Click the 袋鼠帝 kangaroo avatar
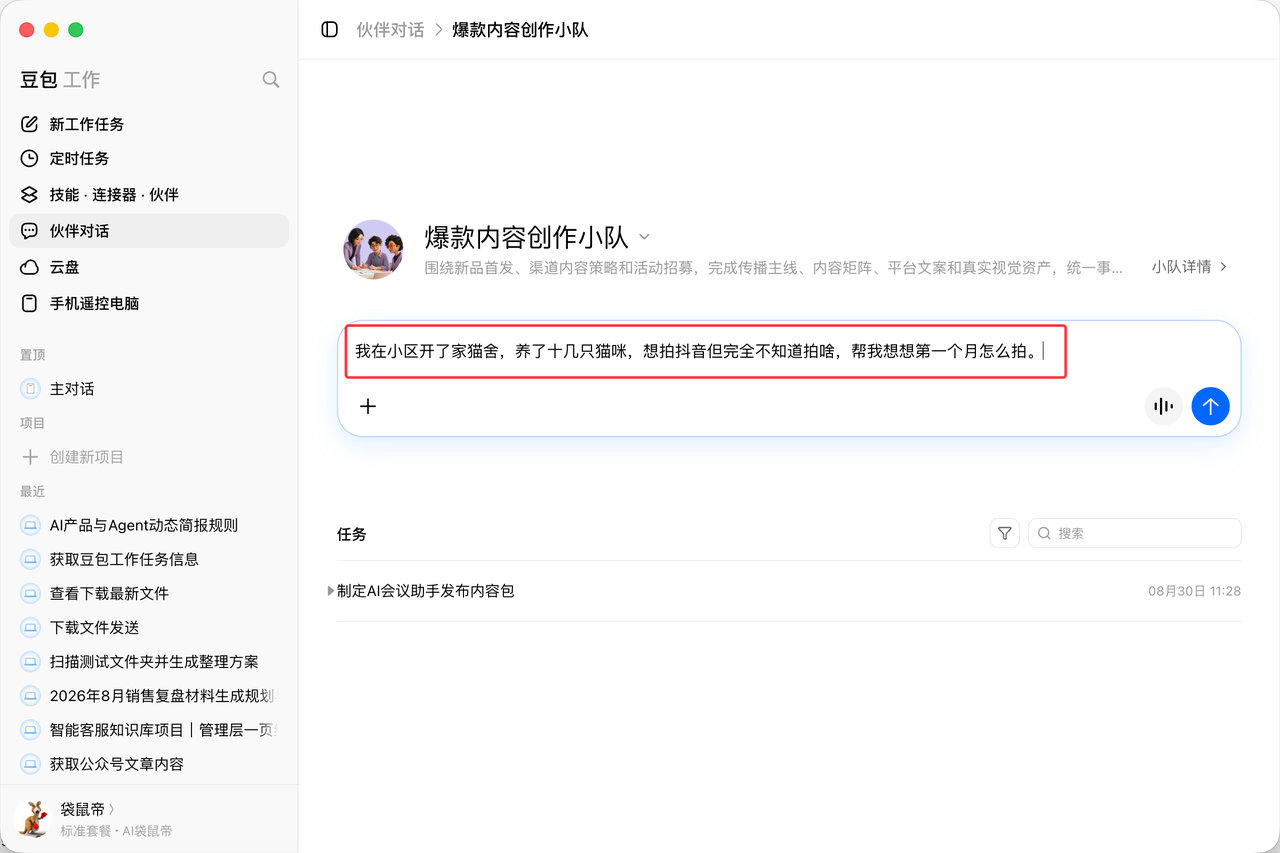1280x853 pixels. pos(34,818)
